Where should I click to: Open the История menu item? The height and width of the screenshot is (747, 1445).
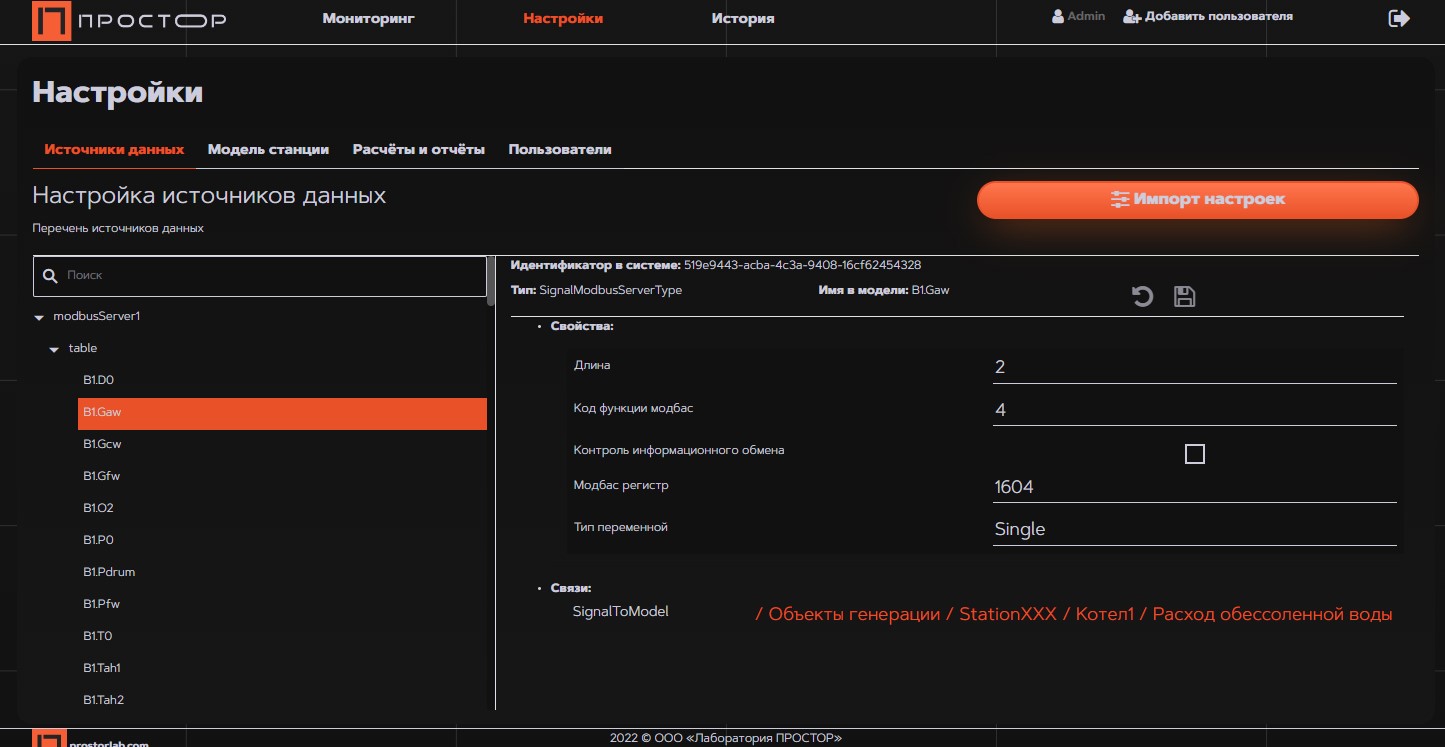click(742, 19)
